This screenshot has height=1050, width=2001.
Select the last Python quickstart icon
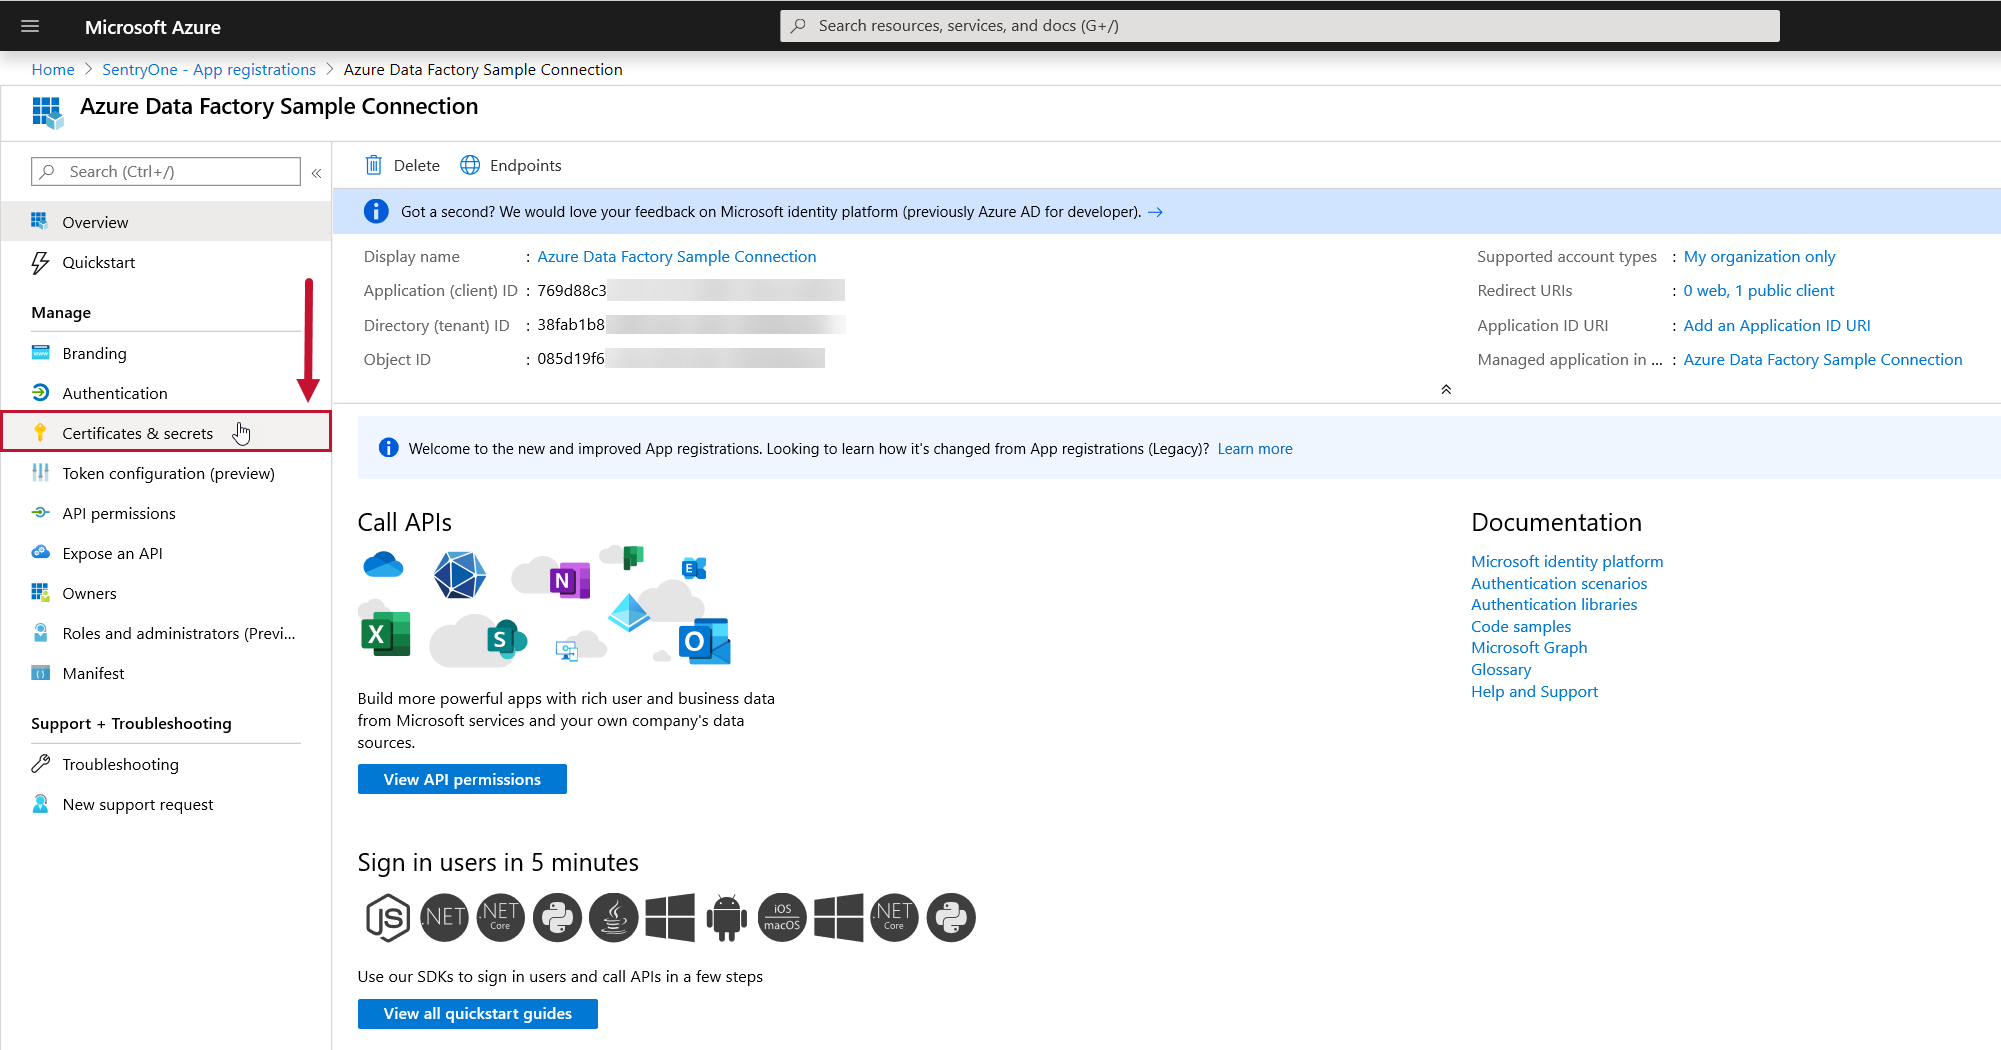[951, 917]
